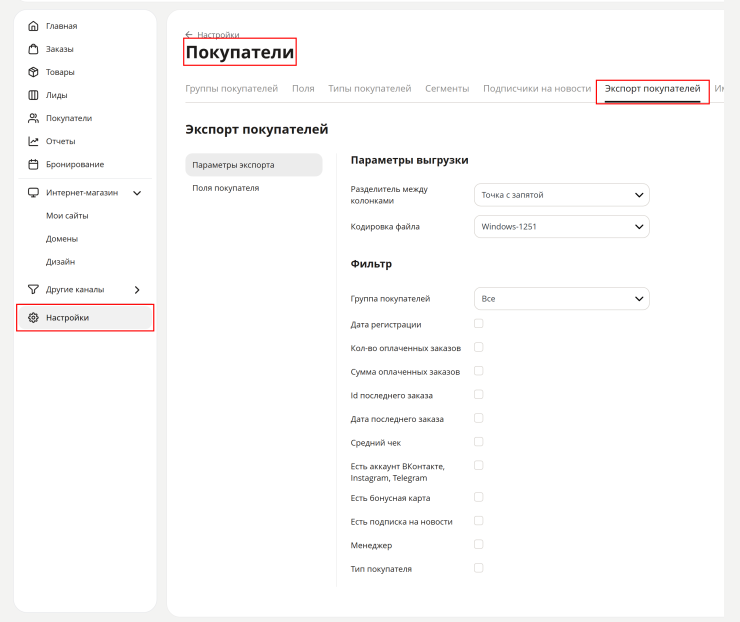Toggle the Менеджер filter checkbox
Viewport: 740px width, 622px height.
point(479,544)
